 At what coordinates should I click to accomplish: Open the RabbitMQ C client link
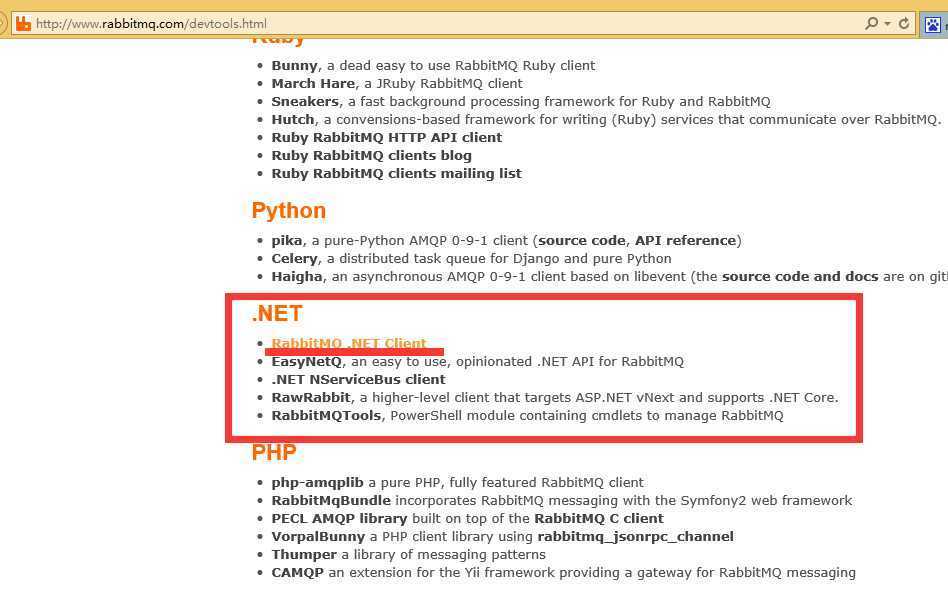coord(599,519)
